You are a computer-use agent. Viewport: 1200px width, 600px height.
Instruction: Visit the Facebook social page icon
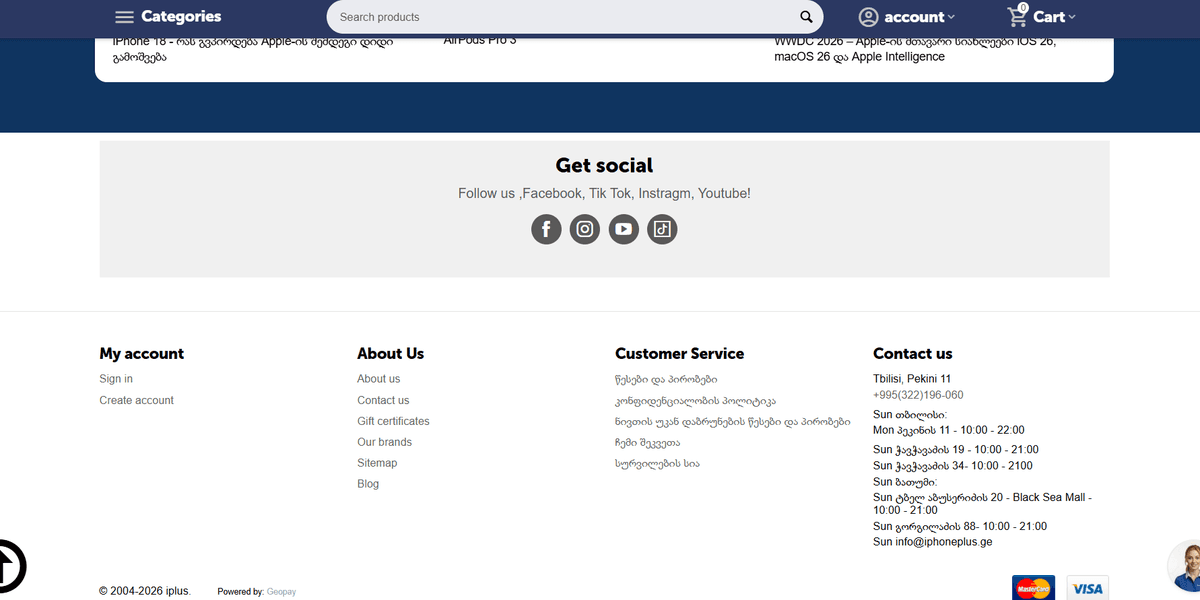(546, 229)
